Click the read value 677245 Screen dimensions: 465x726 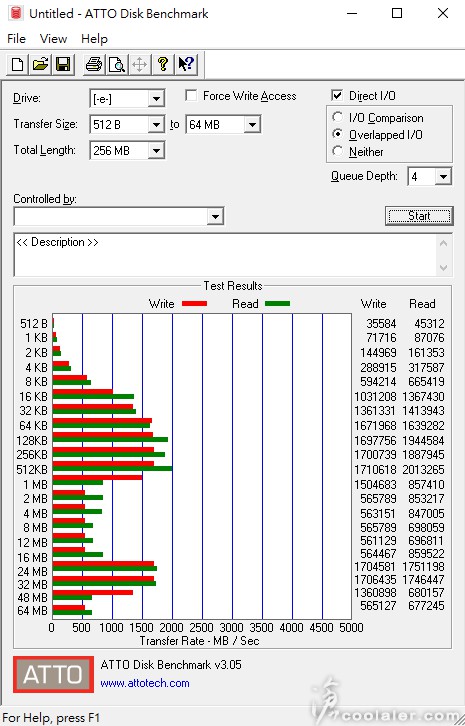tap(426, 606)
